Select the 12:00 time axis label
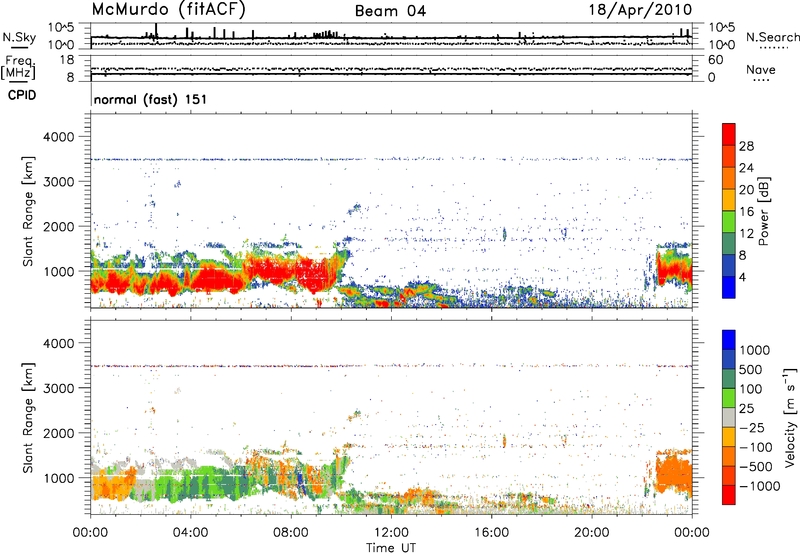 (x=391, y=533)
